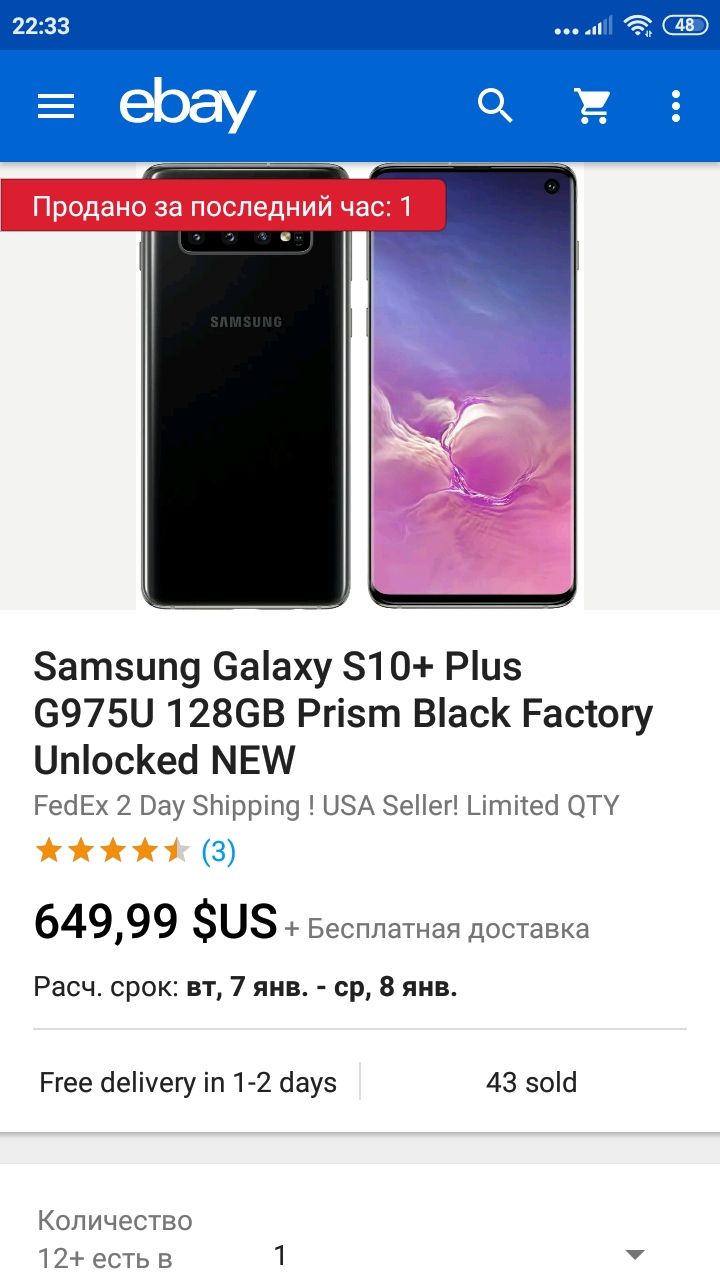Open the three-dot overflow menu

coord(676,106)
